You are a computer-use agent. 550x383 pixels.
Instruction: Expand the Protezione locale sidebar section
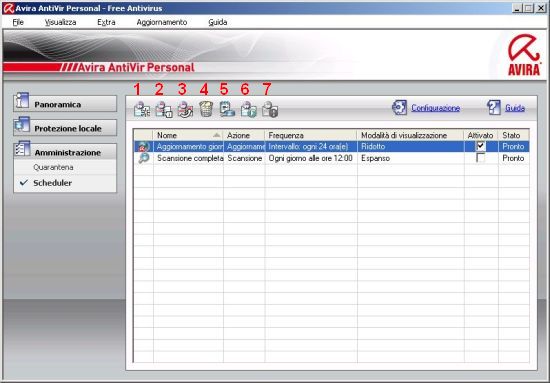click(65, 128)
